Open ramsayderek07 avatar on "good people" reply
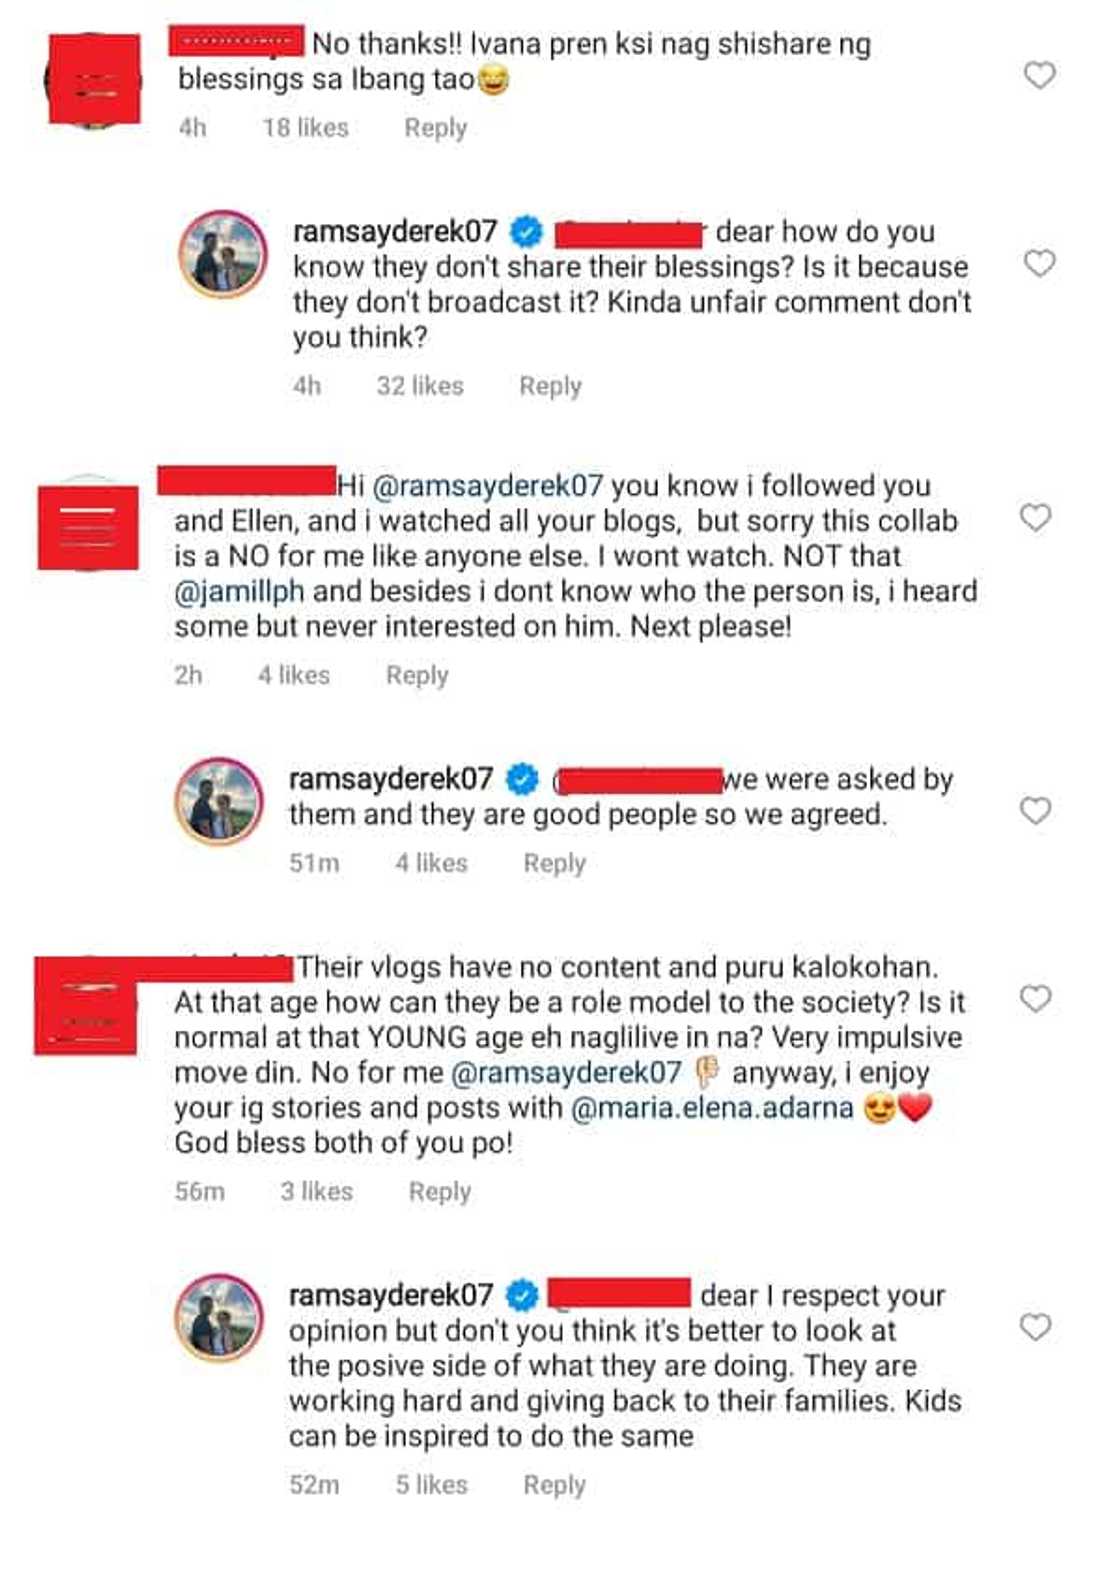 [219, 801]
